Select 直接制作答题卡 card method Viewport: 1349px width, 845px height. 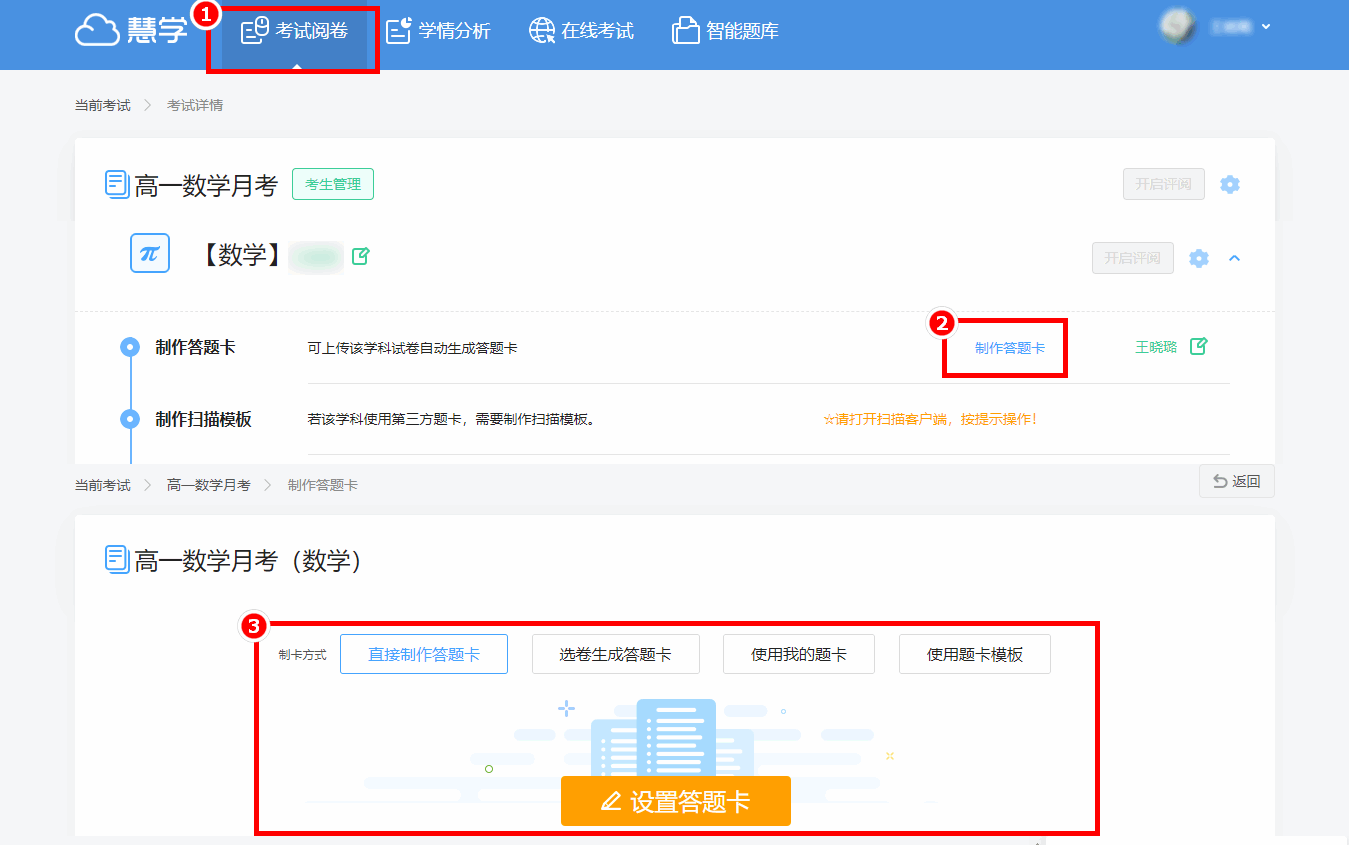[x=424, y=654]
